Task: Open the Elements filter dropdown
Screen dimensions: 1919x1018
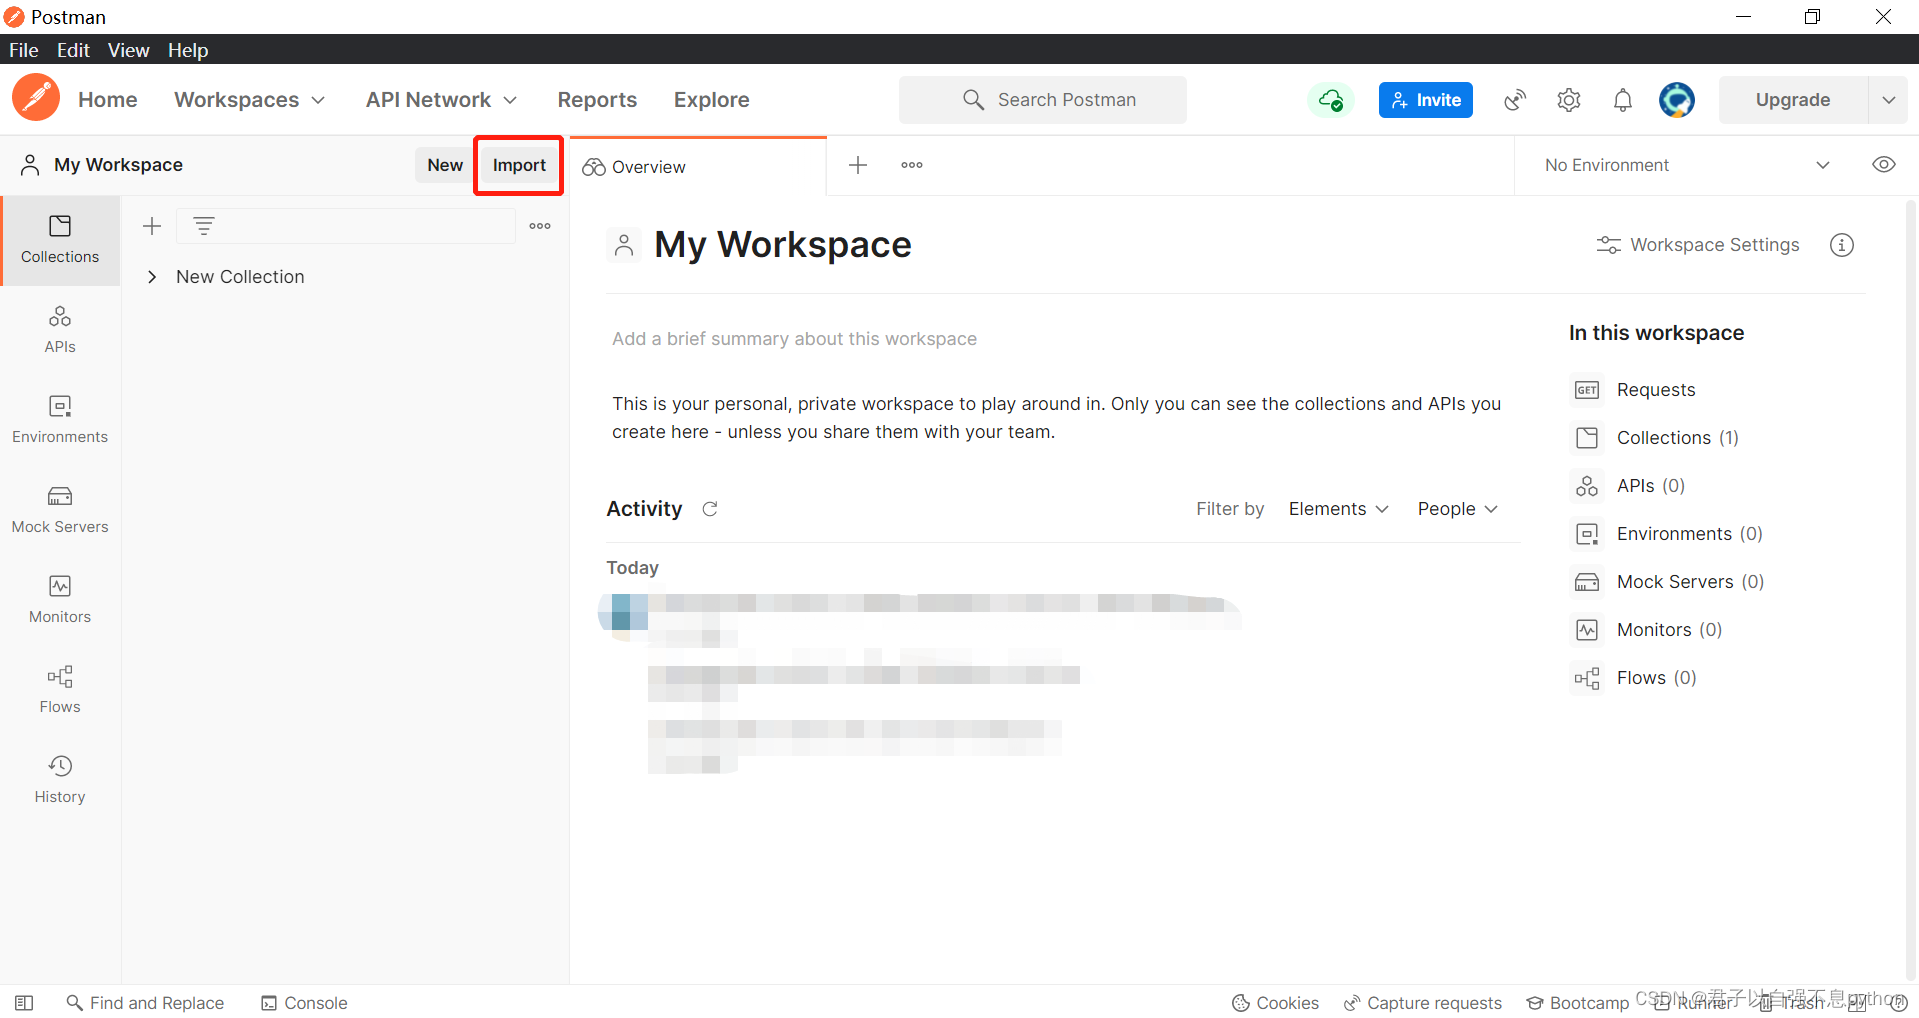Action: [1339, 509]
